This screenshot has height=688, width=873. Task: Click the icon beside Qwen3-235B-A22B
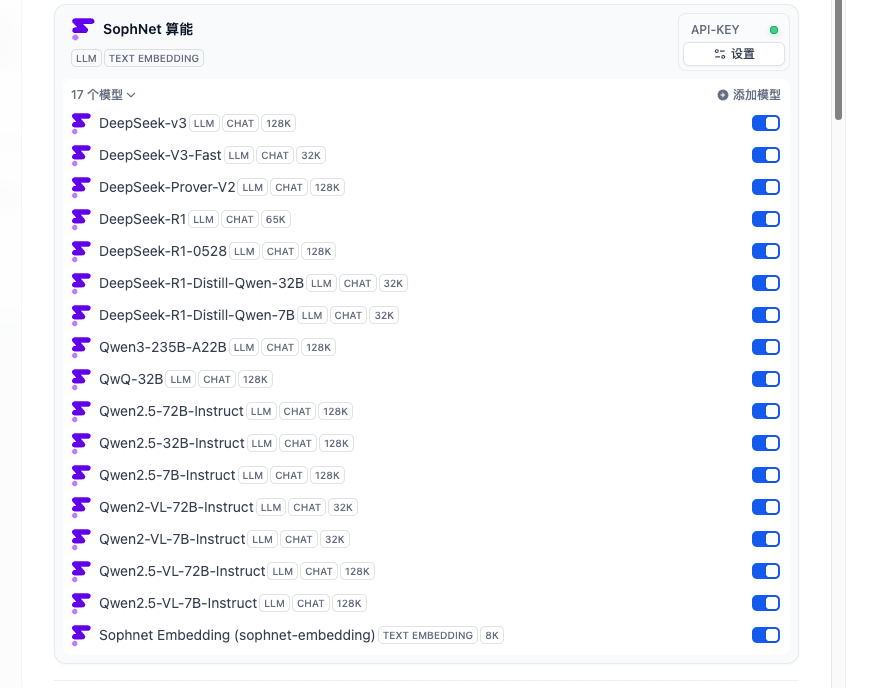(x=81, y=347)
